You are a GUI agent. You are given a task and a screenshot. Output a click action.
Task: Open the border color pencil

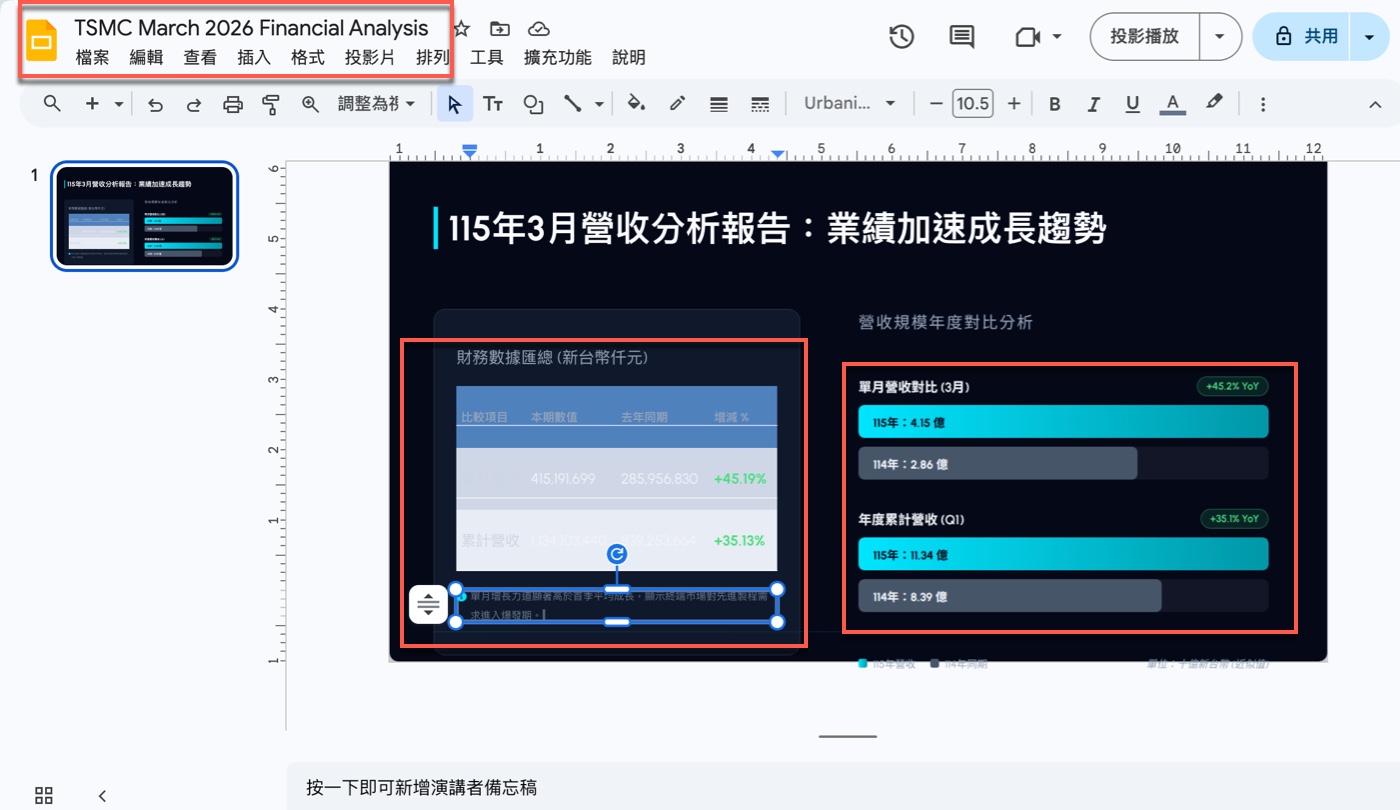coord(677,104)
